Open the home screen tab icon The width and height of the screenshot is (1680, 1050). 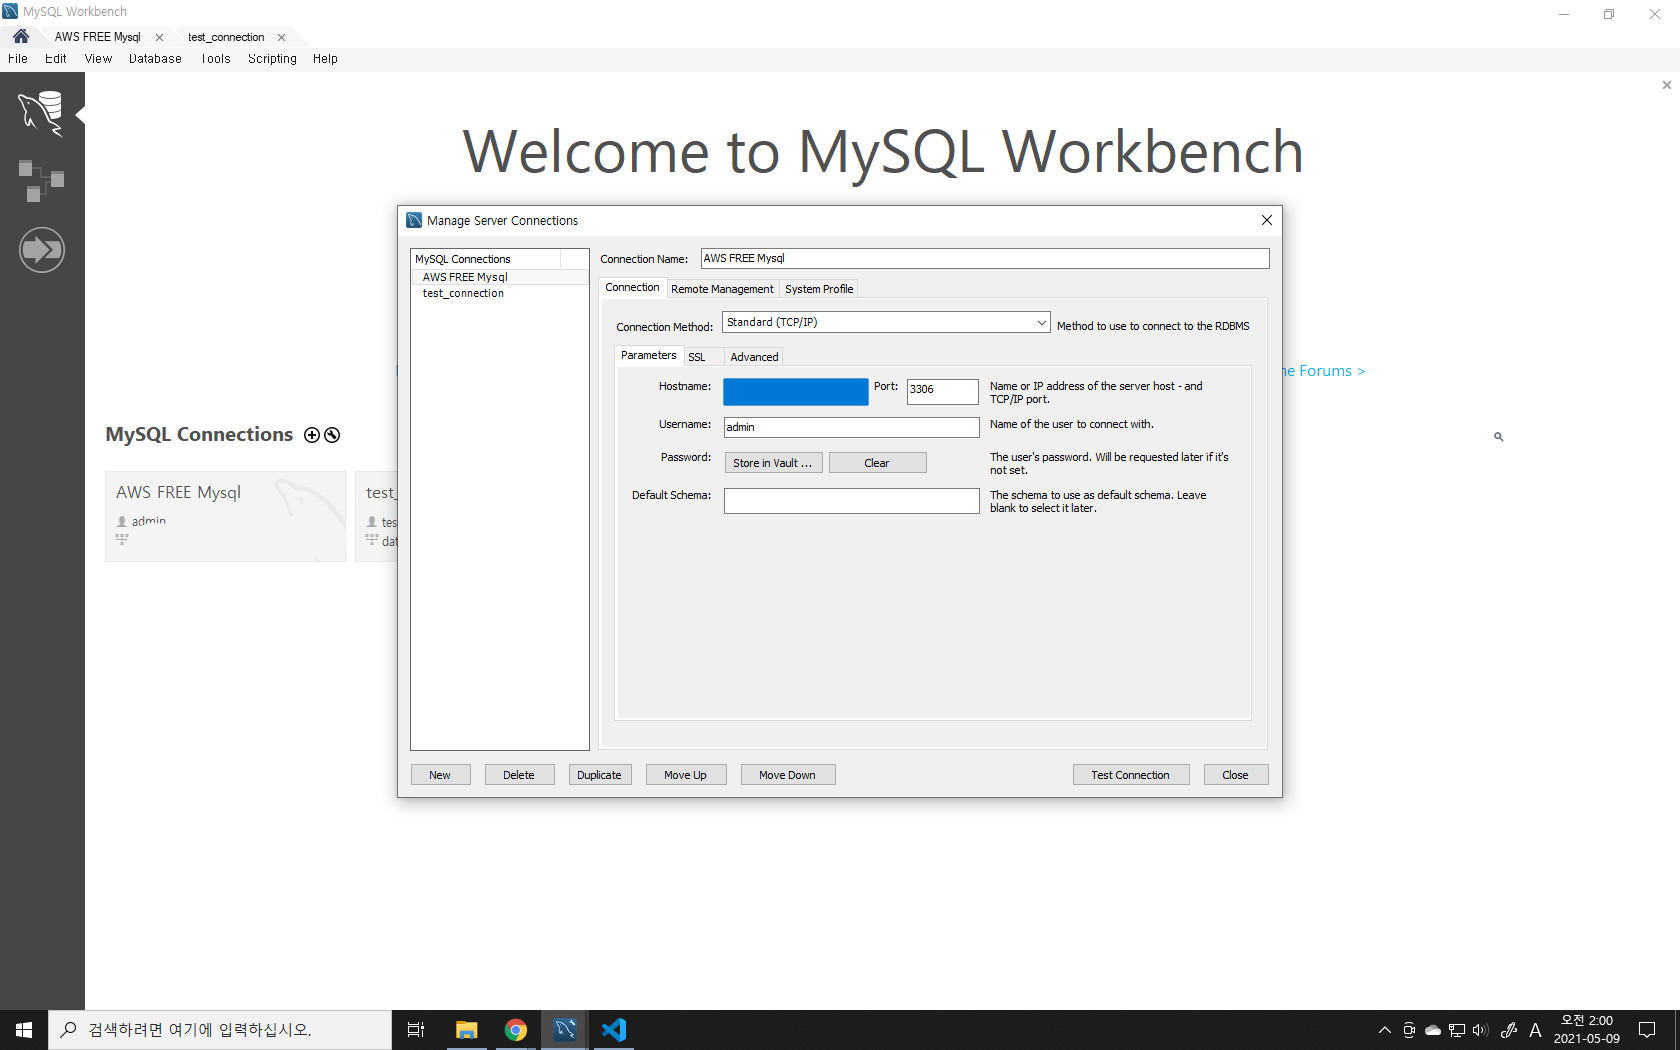(x=21, y=36)
